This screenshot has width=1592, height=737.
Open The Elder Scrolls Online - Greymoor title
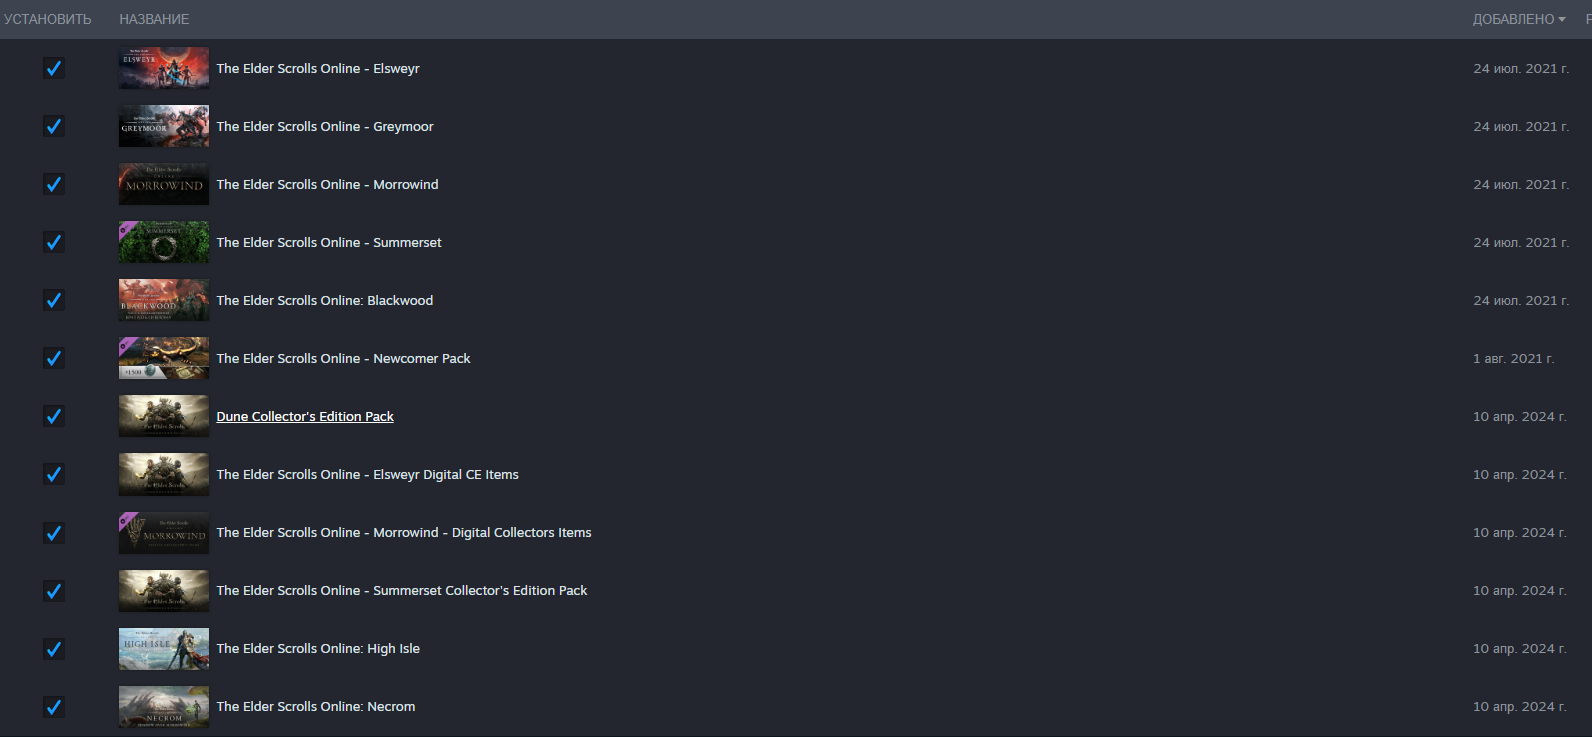[325, 126]
